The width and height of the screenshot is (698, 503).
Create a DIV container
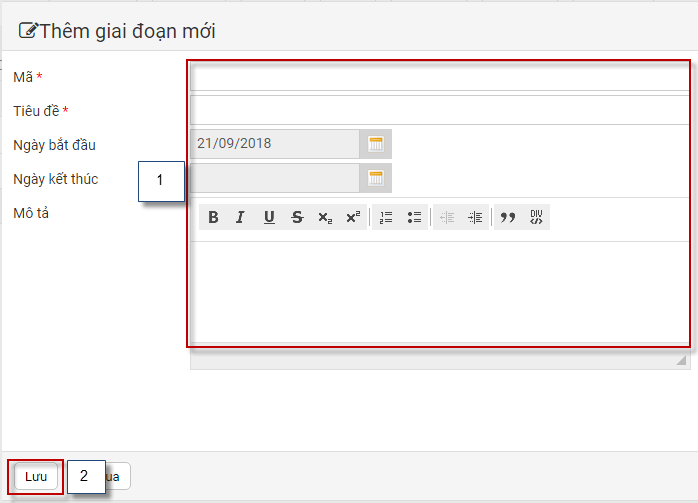coord(536,217)
